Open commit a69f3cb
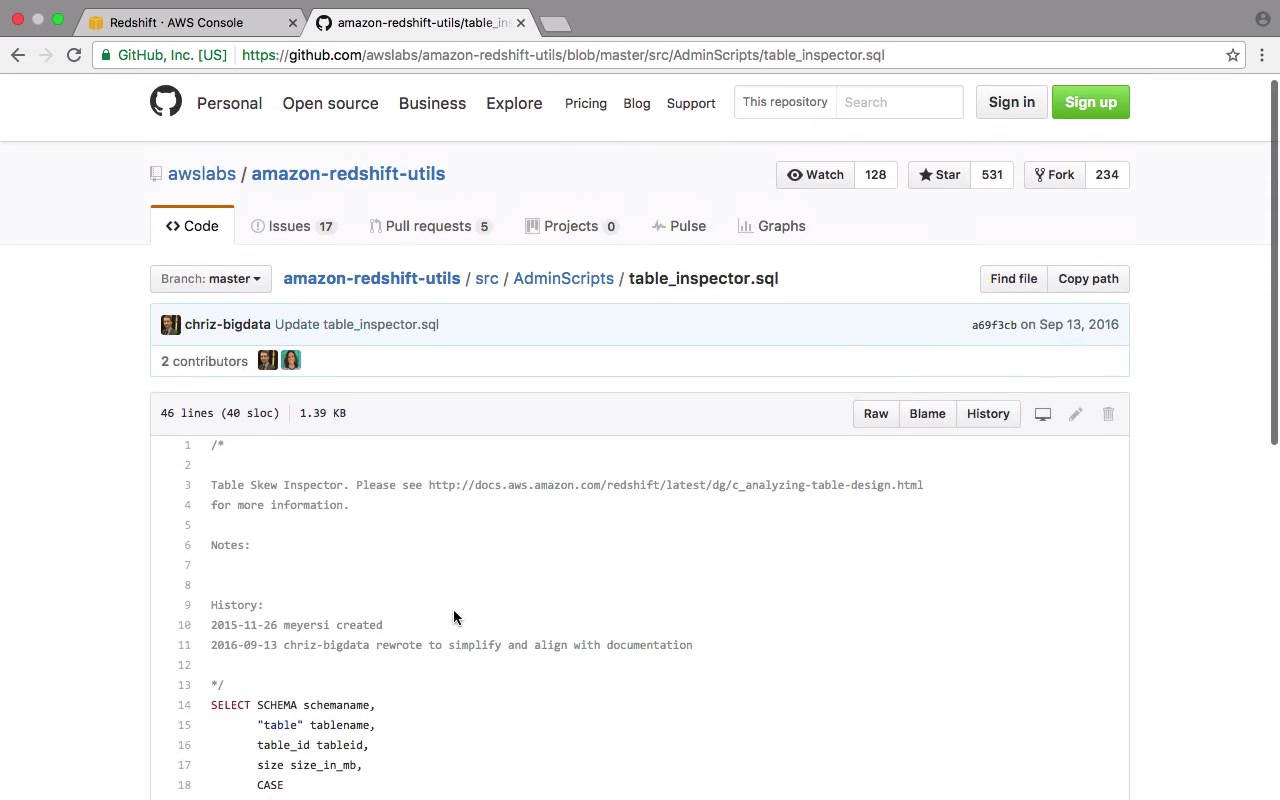Viewport: 1280px width, 800px height. [994, 325]
